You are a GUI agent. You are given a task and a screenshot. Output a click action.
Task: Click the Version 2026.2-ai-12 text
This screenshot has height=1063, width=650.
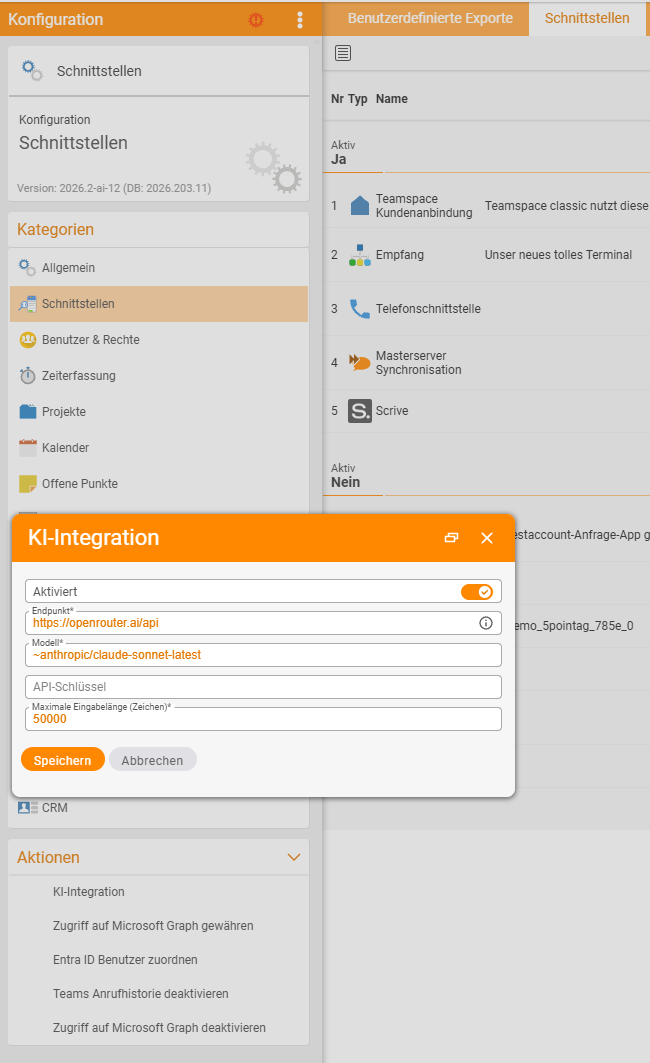pyautogui.click(x=114, y=188)
